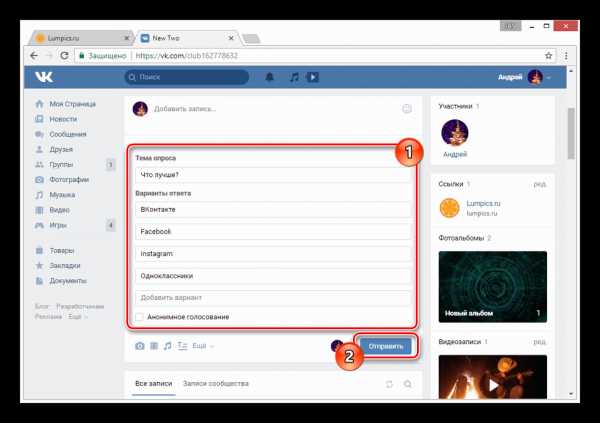Open Блог footer link
600x423 pixels.
click(42, 307)
